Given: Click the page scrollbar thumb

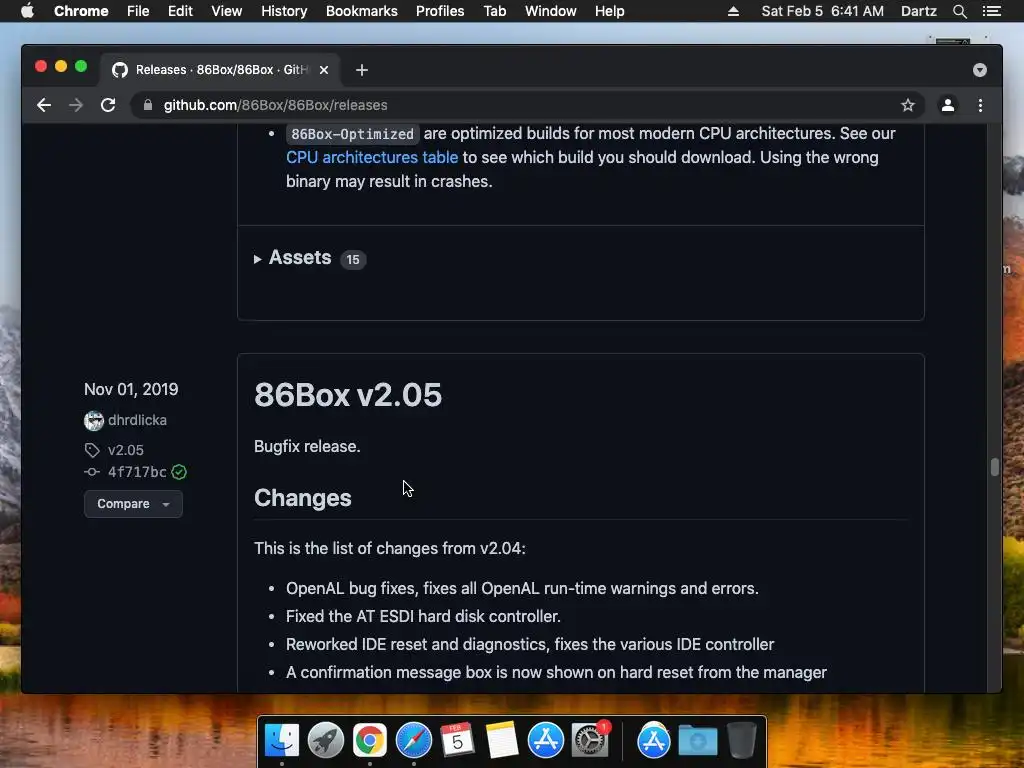Looking at the screenshot, I should (995, 467).
